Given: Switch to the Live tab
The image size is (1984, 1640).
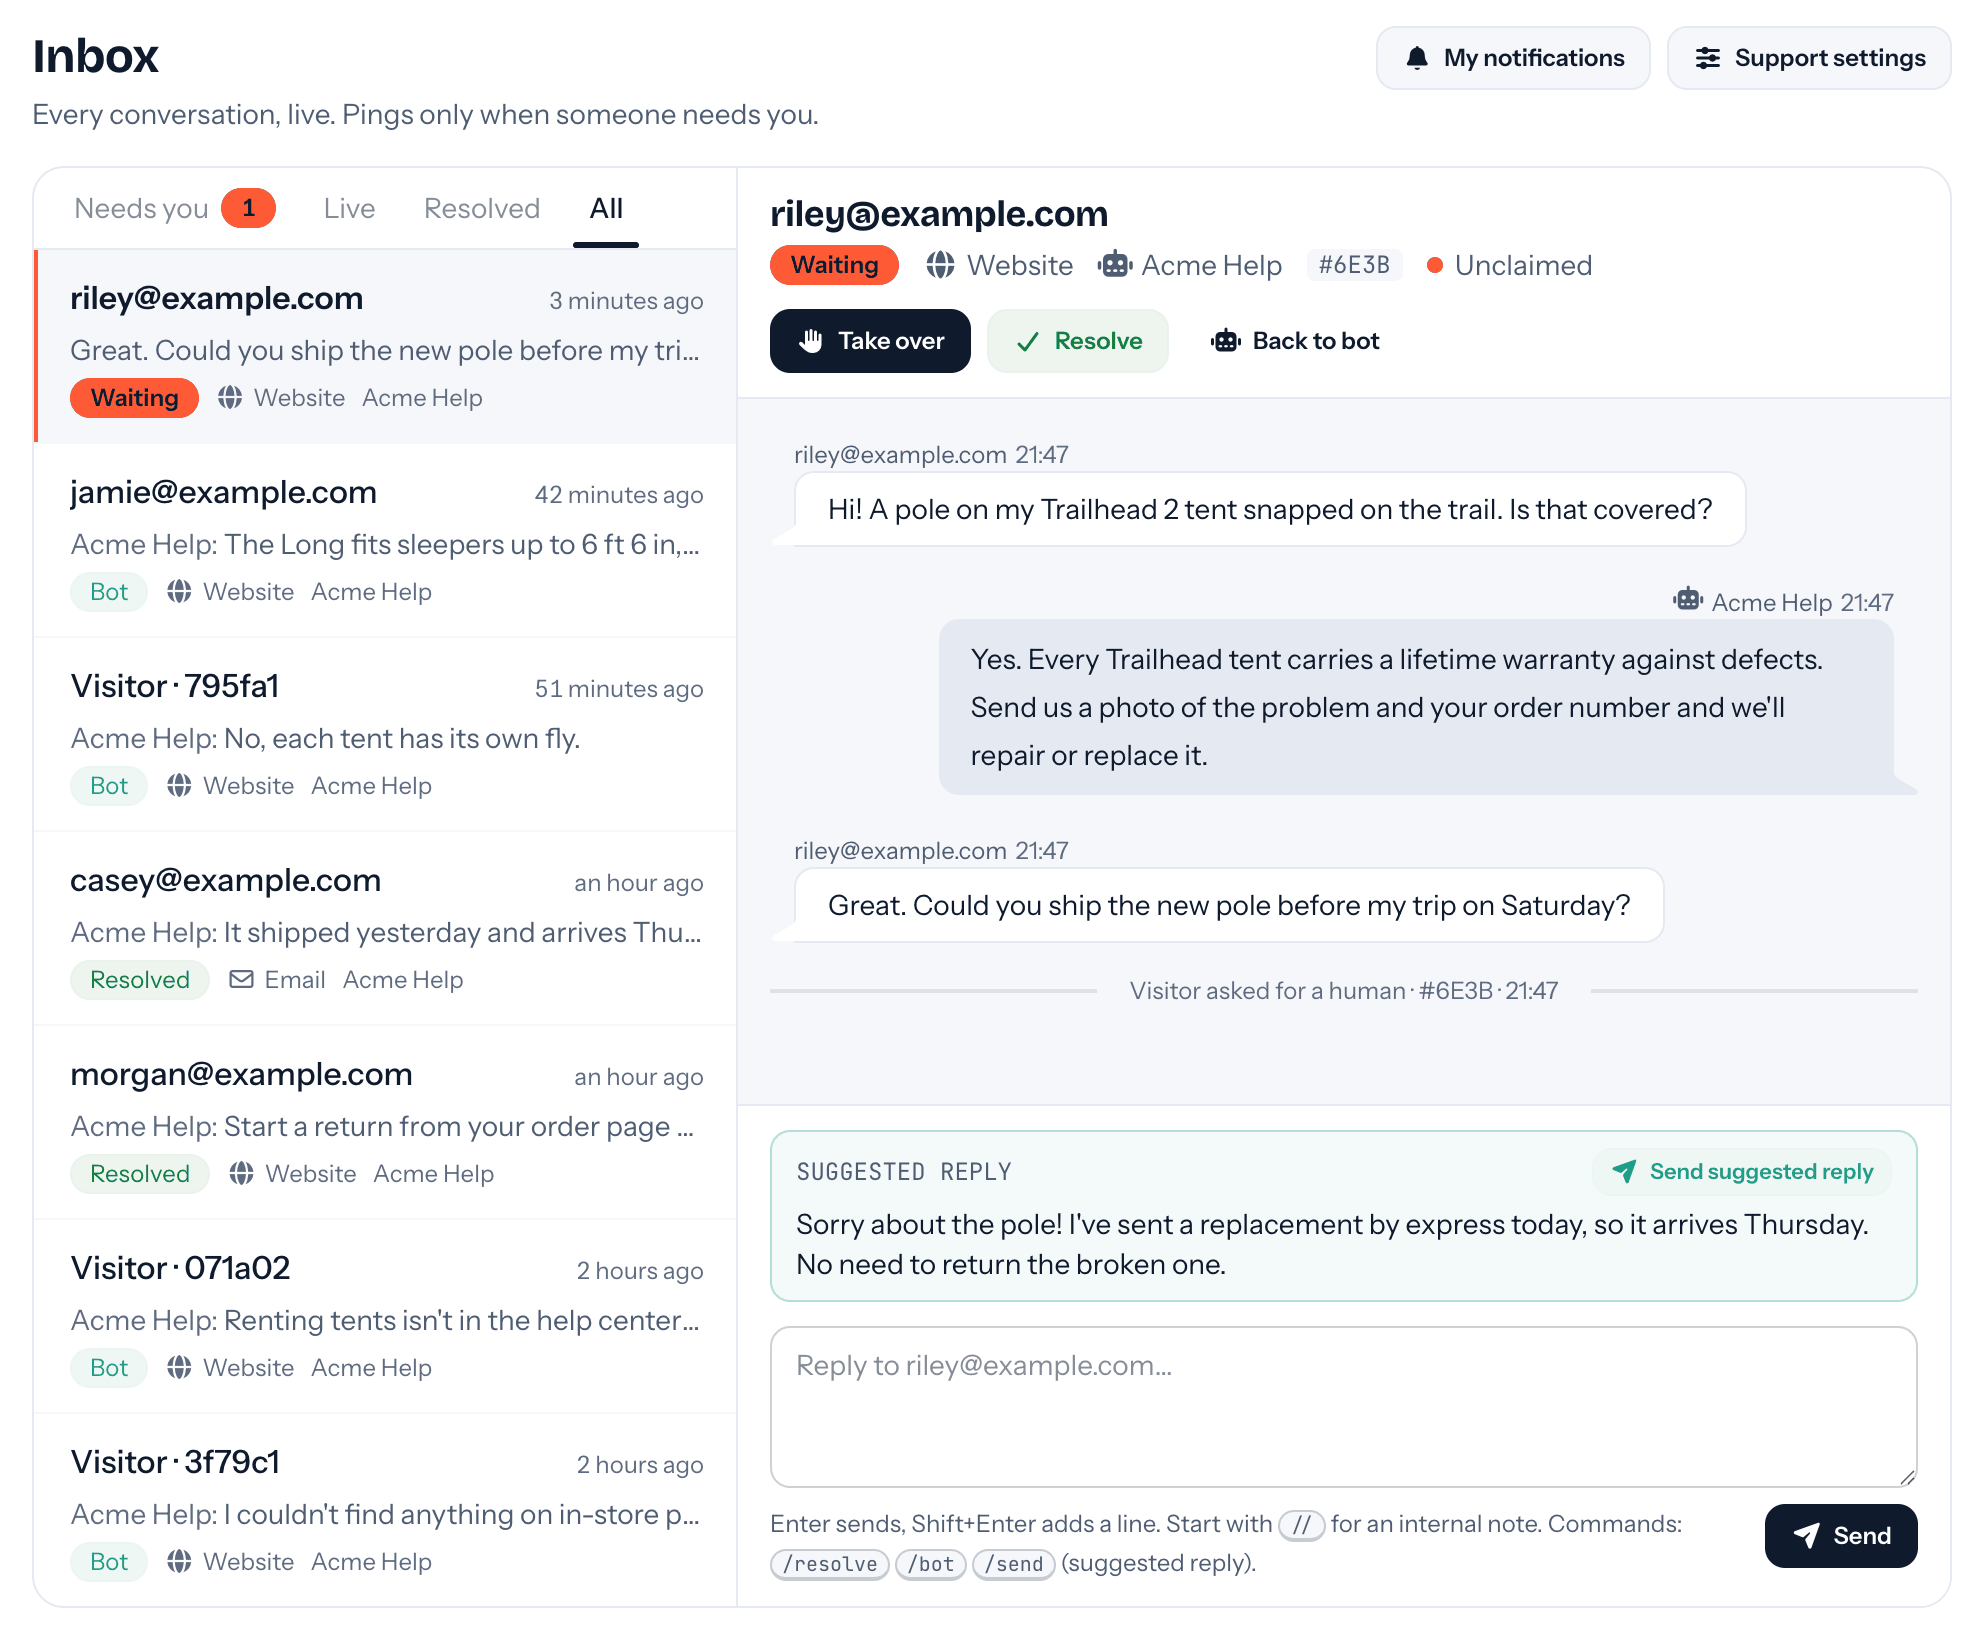Looking at the screenshot, I should point(349,208).
